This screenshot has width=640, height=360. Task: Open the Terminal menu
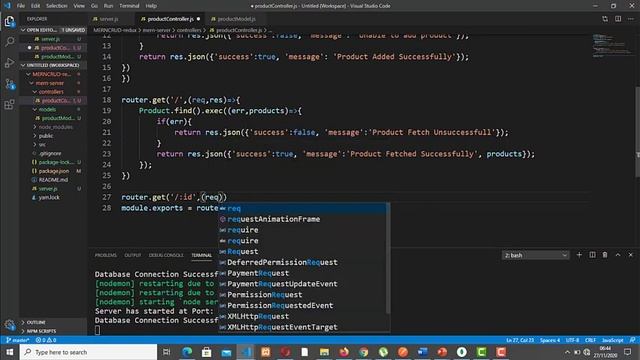pos(129,6)
